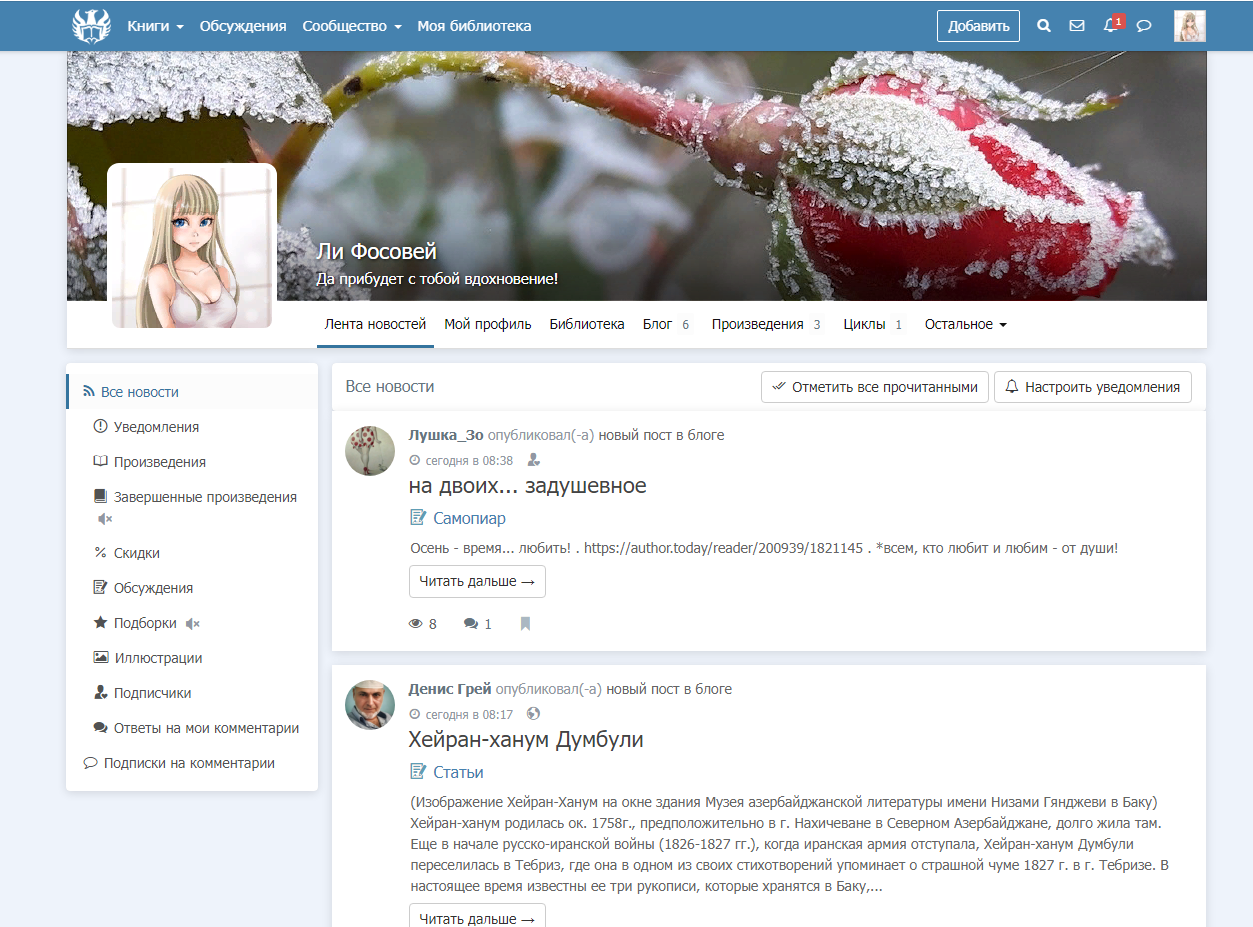Image resolution: width=1253 pixels, height=927 pixels.
Task: Select Скидки in the sidebar
Action: [x=137, y=553]
